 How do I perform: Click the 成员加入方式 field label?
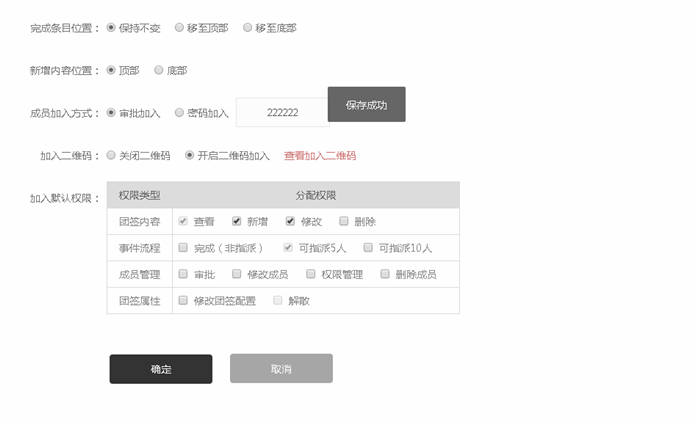[64, 113]
